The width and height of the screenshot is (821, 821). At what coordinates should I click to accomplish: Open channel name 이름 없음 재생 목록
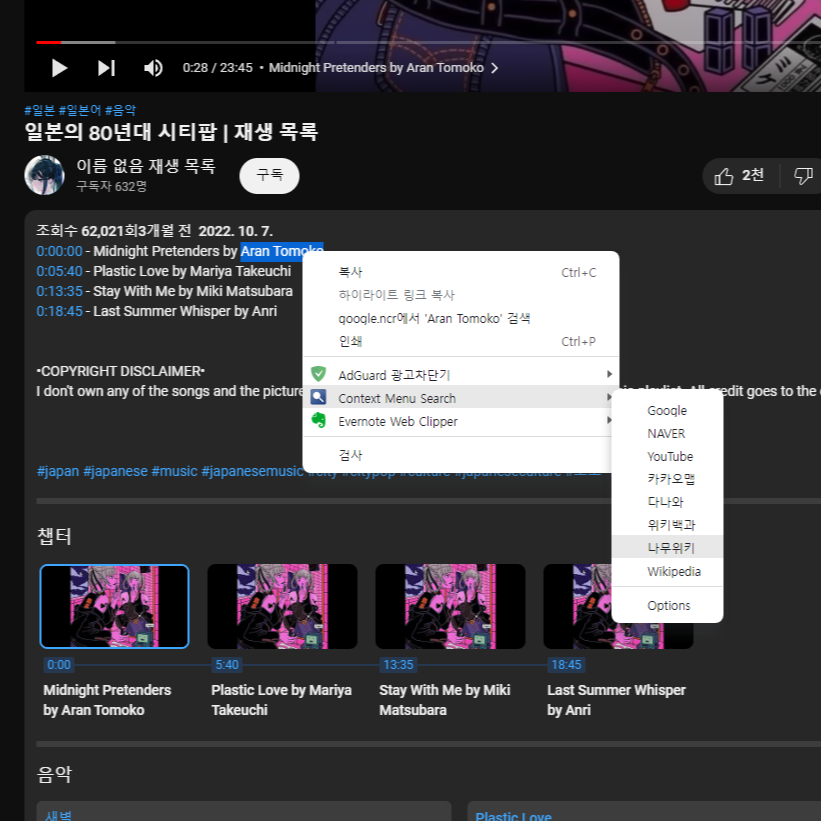click(x=146, y=166)
